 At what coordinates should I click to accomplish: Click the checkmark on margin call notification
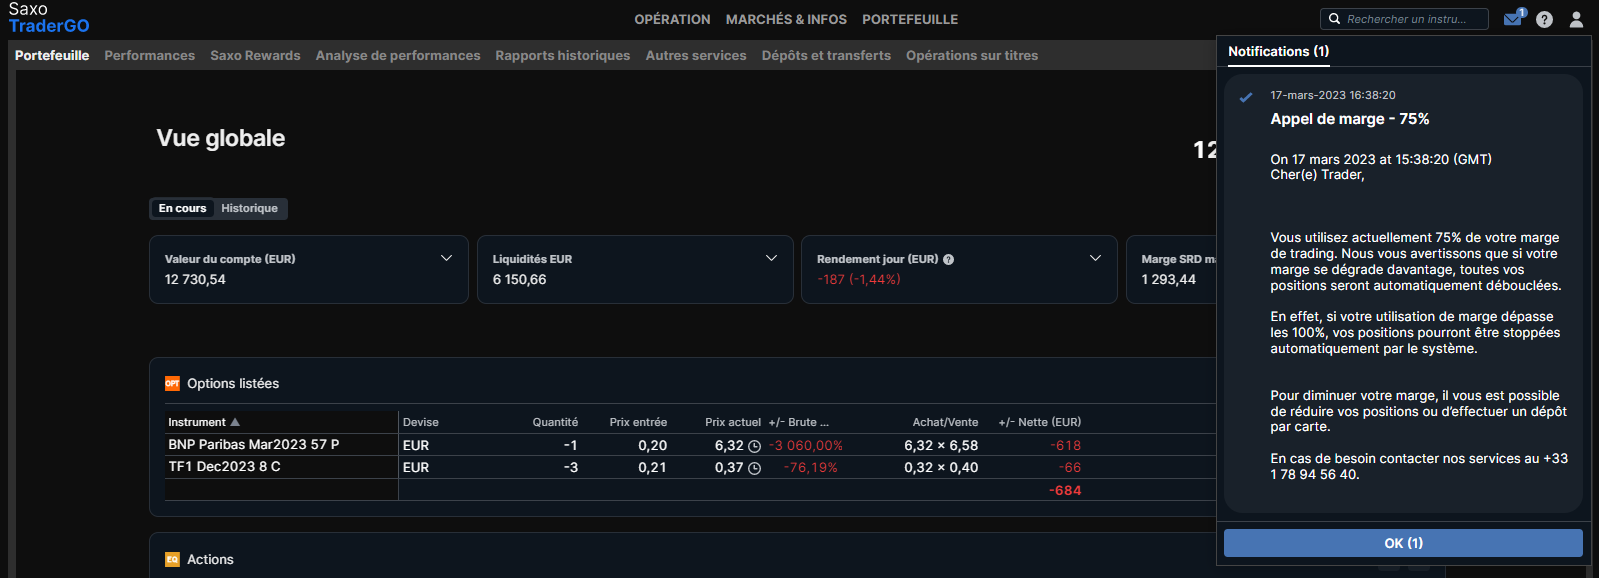pos(1246,98)
